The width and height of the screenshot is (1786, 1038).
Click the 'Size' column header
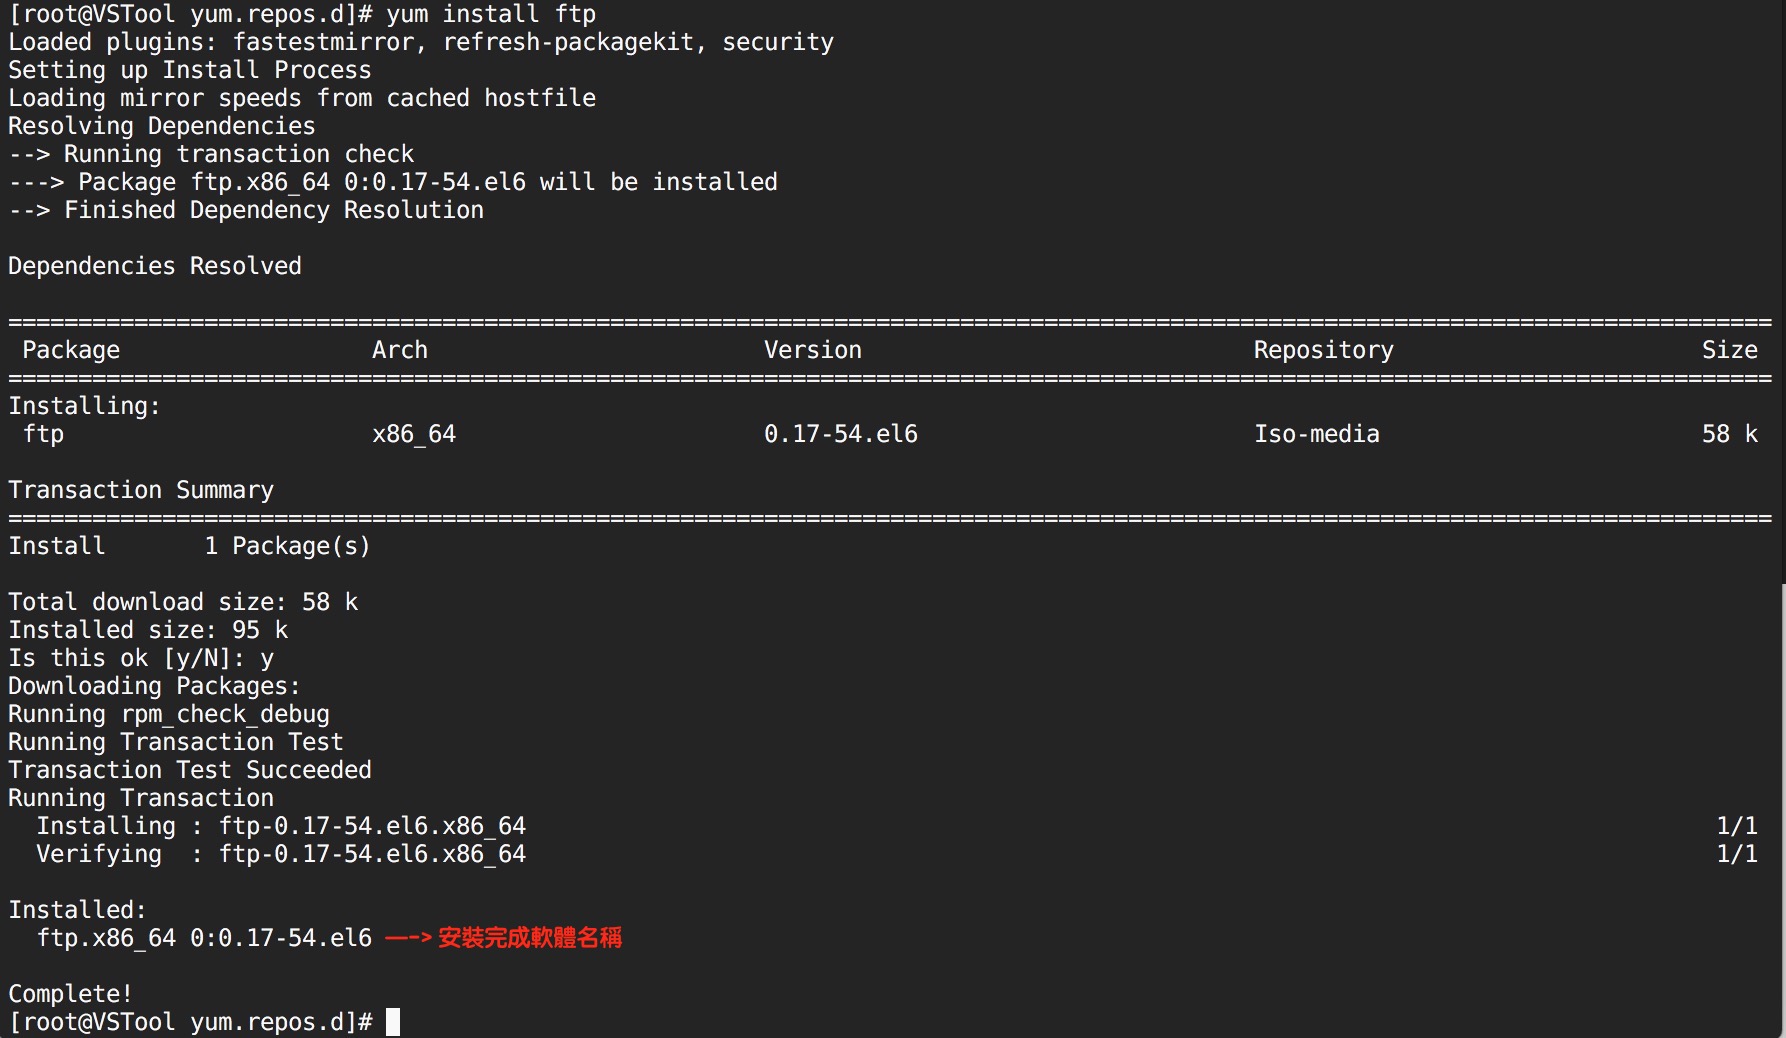[1730, 350]
